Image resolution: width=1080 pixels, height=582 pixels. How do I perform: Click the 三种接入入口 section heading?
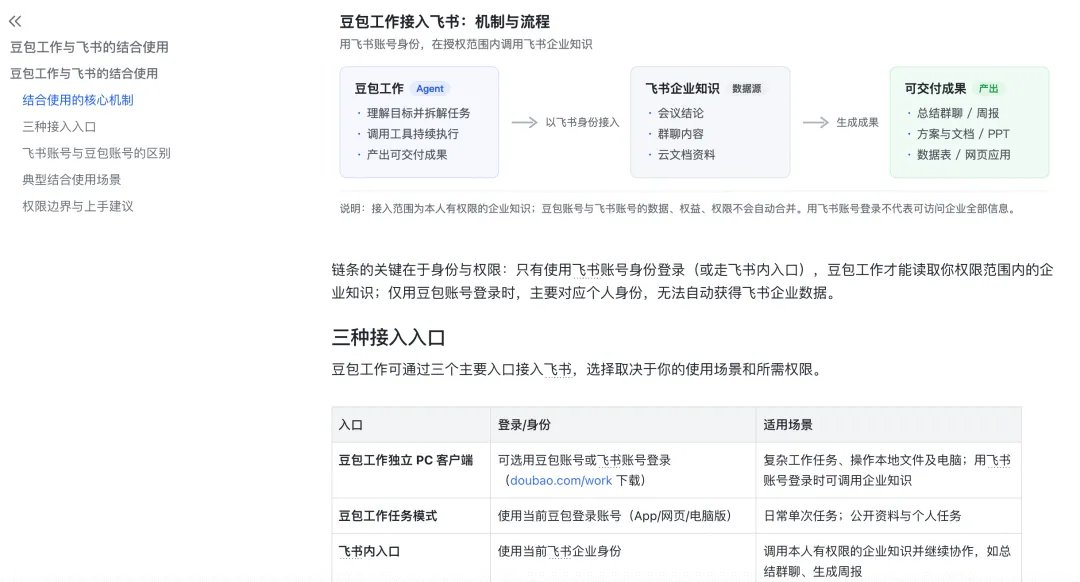(x=388, y=337)
